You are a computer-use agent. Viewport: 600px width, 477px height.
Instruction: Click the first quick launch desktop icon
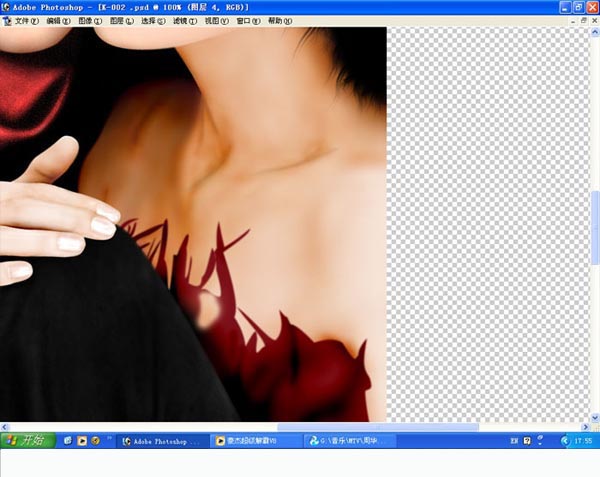click(x=68, y=441)
